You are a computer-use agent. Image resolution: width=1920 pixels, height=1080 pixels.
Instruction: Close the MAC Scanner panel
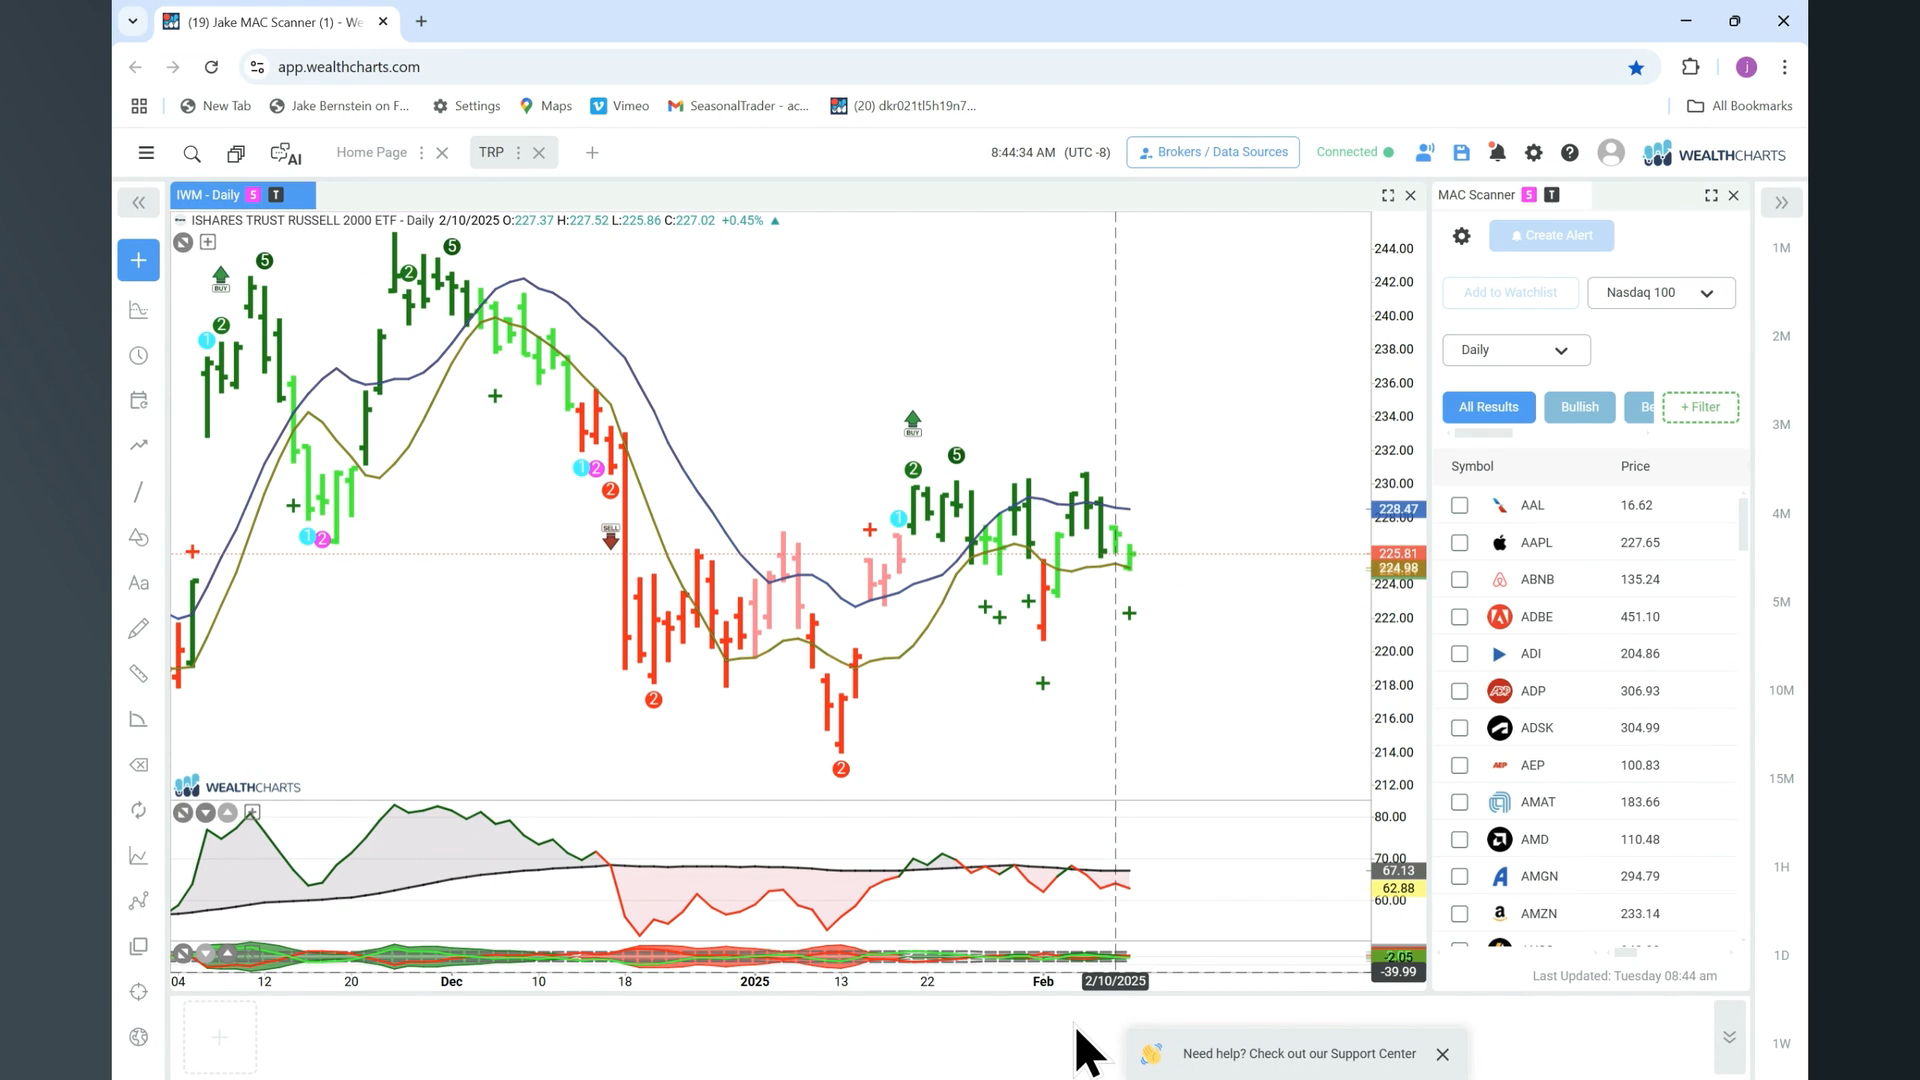[1734, 195]
